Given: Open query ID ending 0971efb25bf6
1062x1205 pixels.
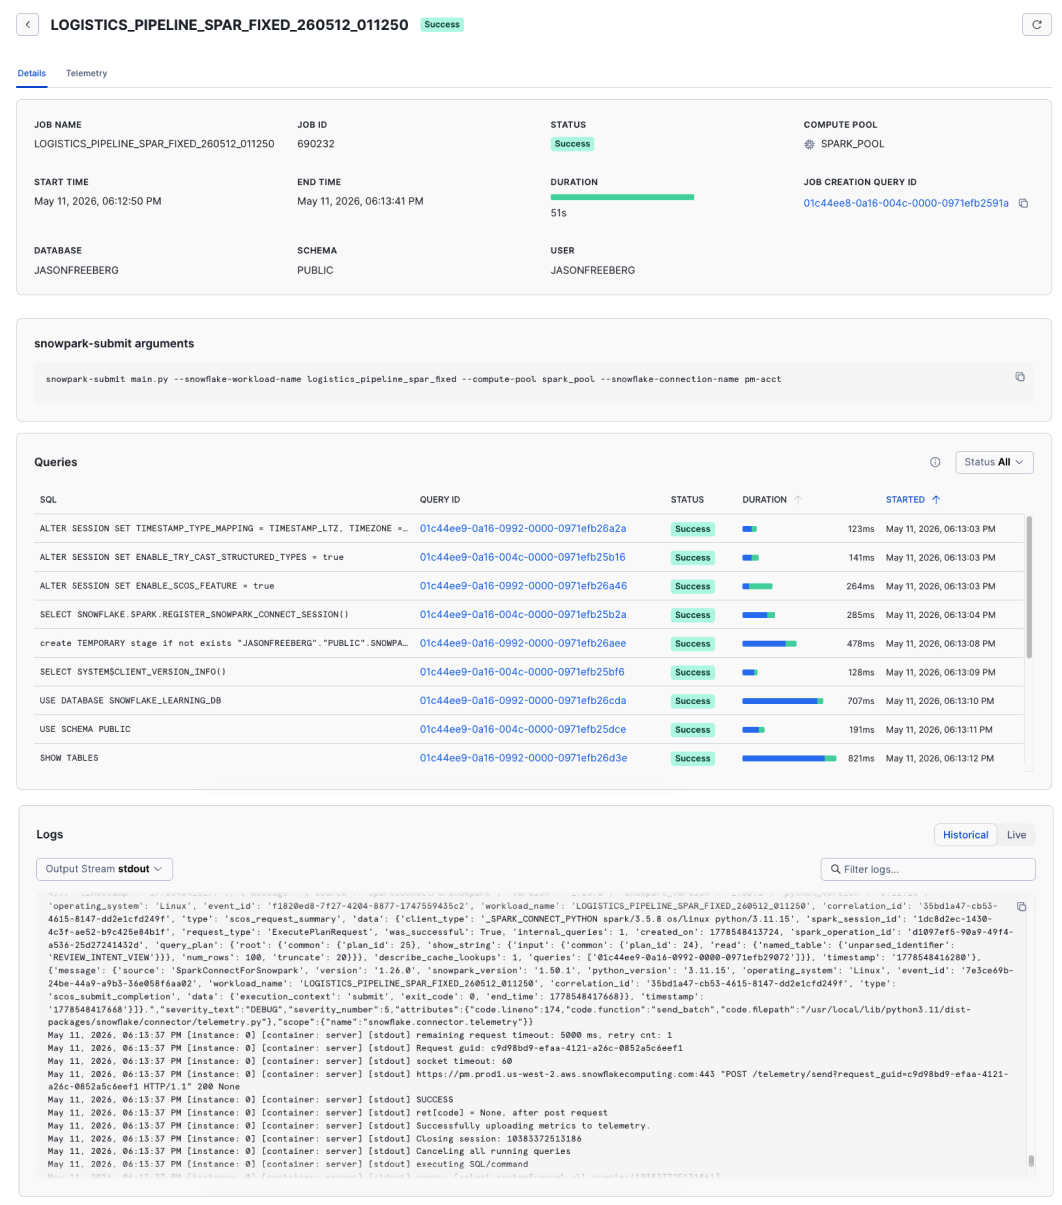Looking at the screenshot, I should tap(523, 672).
